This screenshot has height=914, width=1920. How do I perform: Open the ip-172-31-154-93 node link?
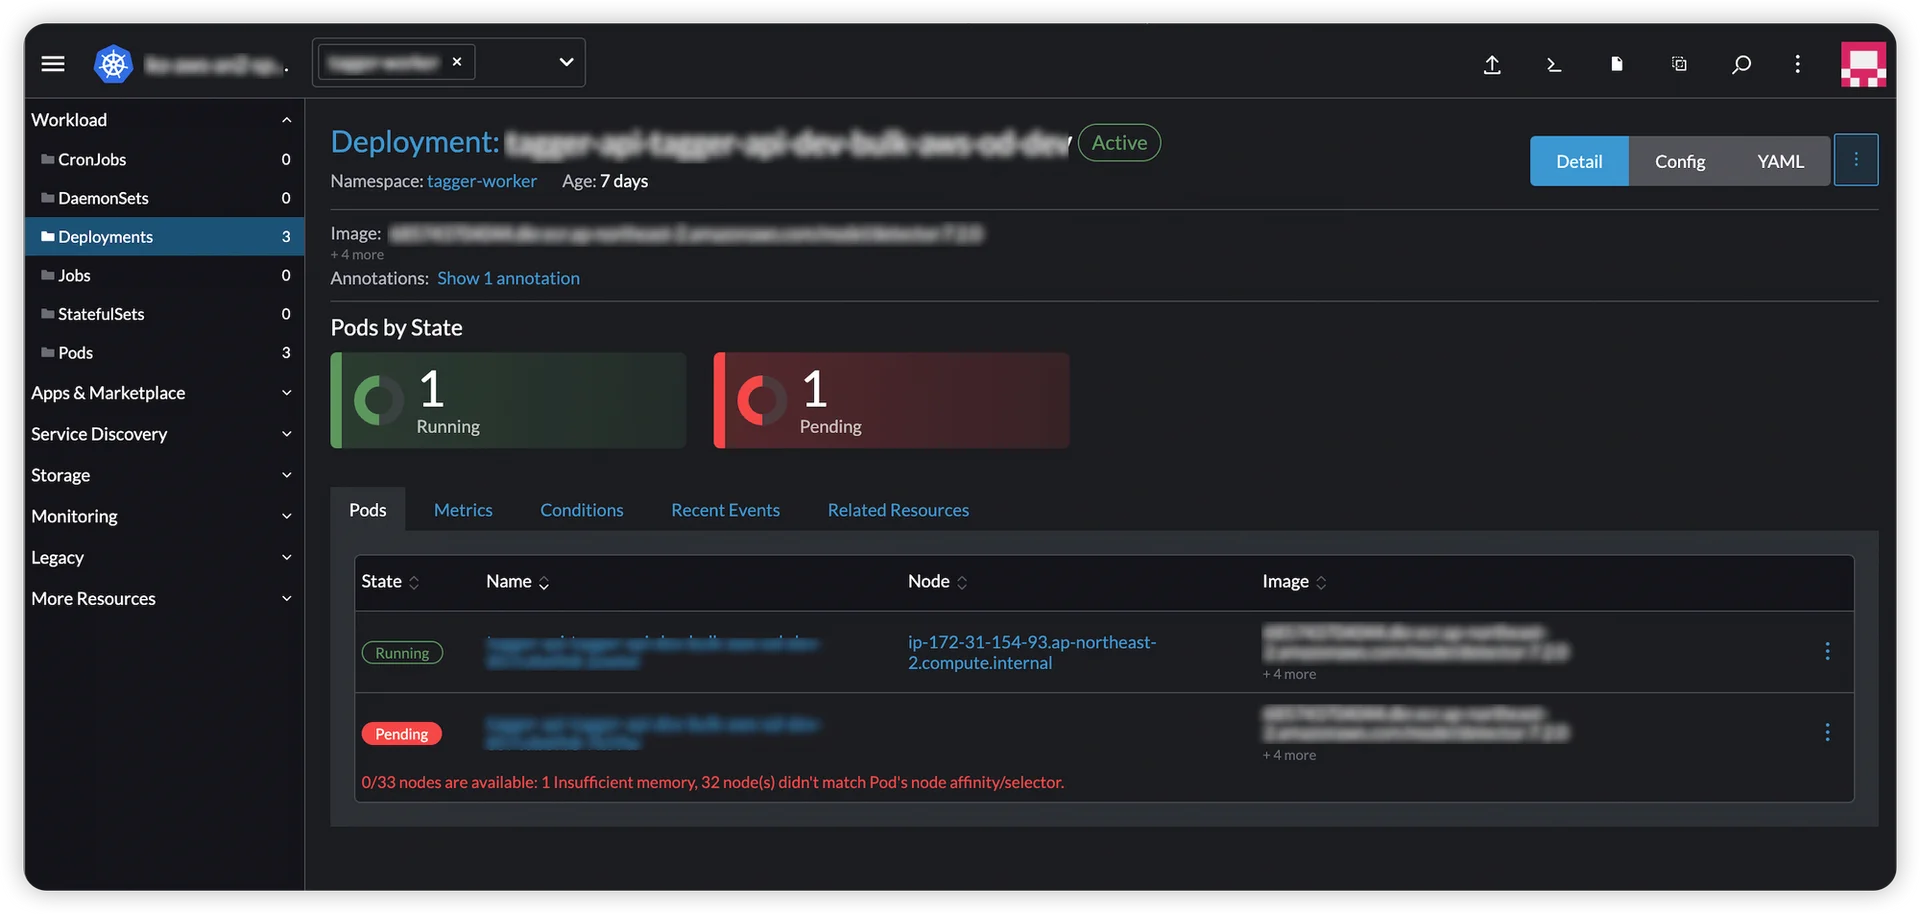point(1032,652)
